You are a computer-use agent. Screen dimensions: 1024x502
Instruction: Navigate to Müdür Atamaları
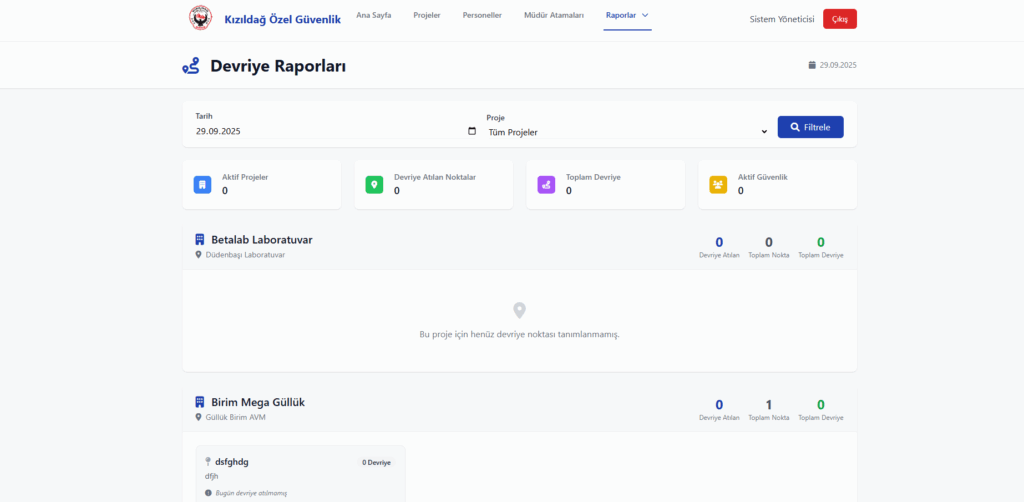554,15
